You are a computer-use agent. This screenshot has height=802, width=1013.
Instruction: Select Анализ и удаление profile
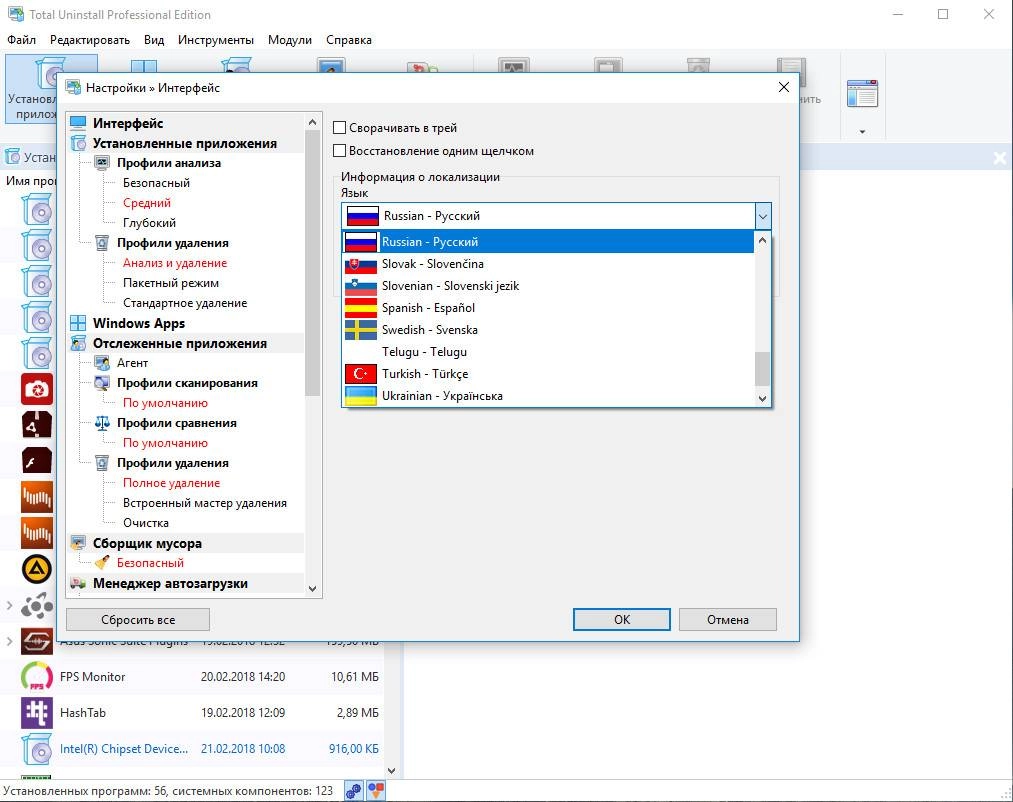pos(175,263)
